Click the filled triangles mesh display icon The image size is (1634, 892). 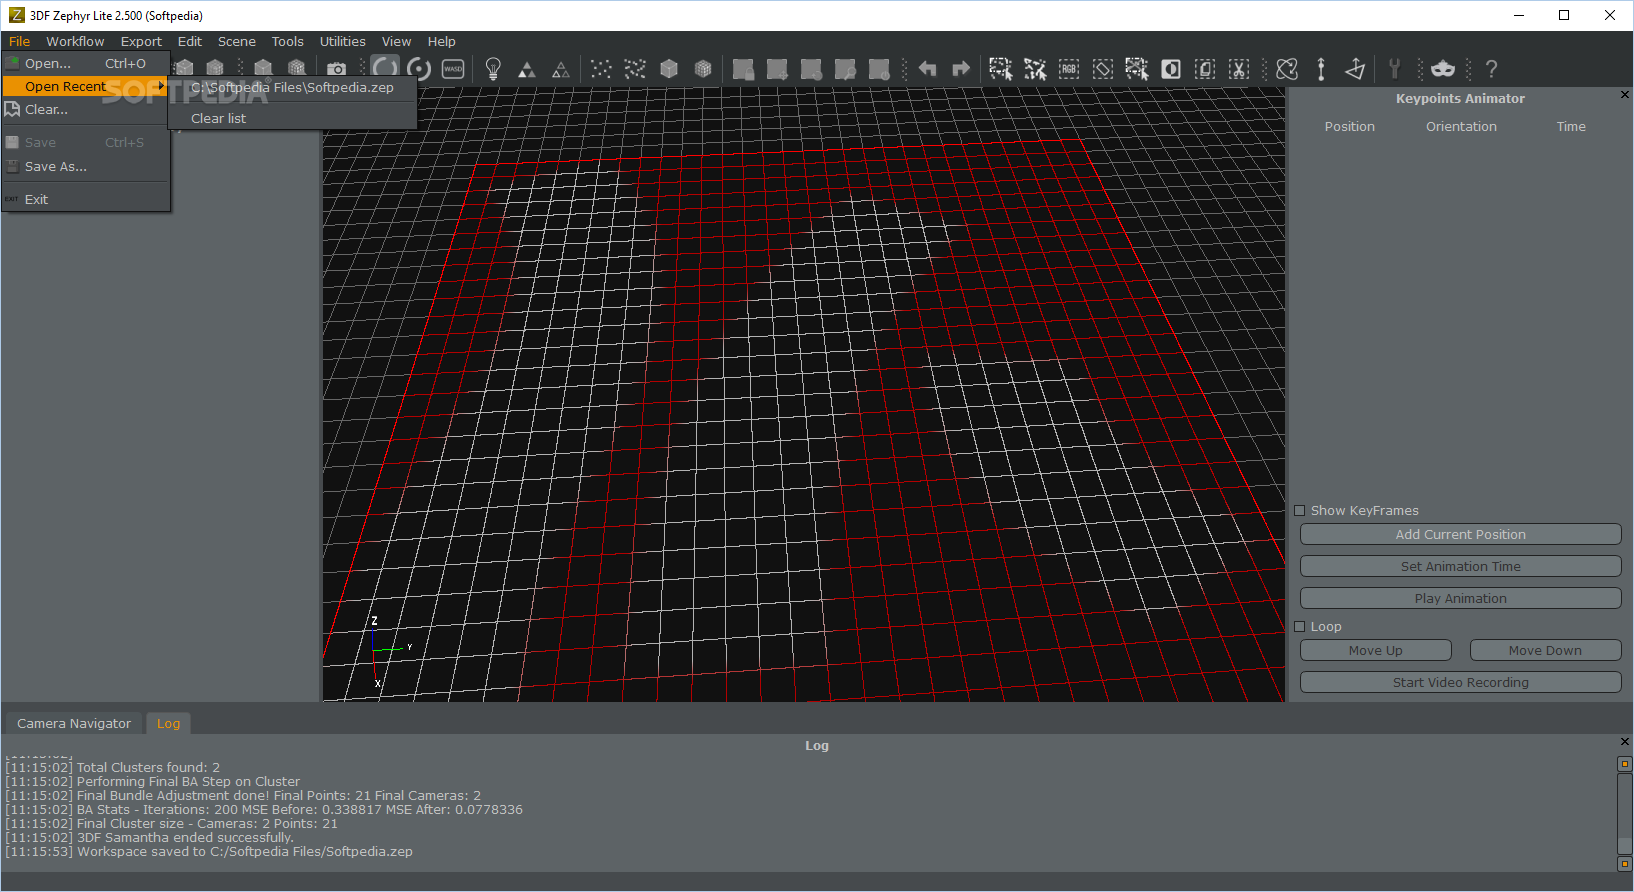(x=527, y=69)
